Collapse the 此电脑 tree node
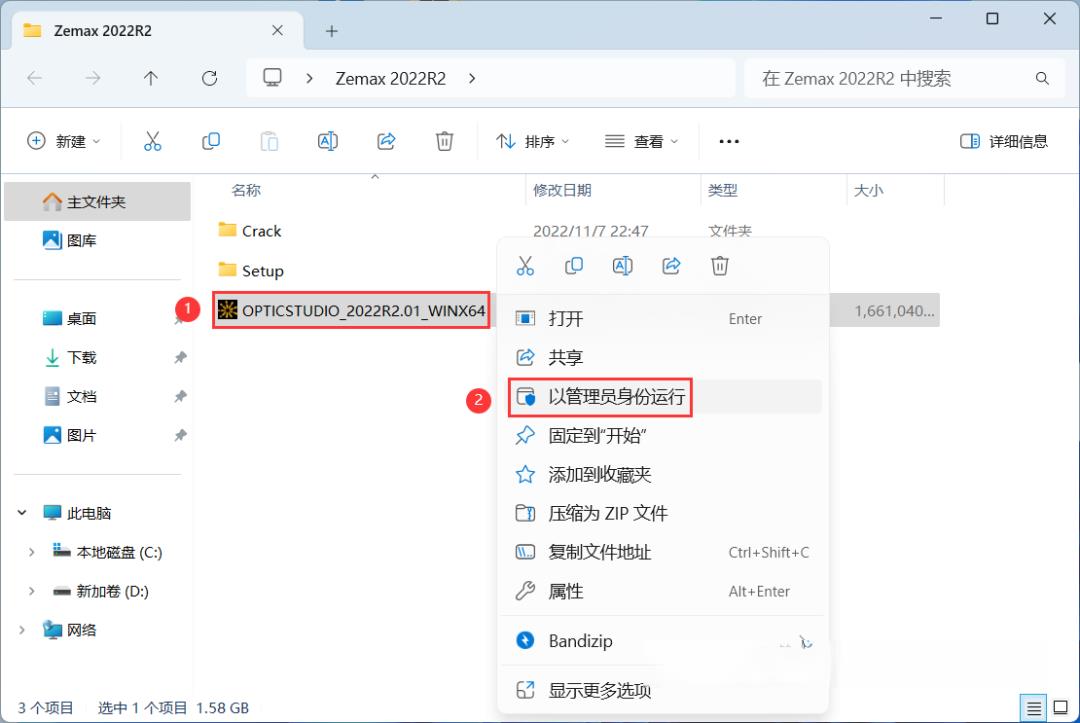This screenshot has width=1080, height=723. tap(22, 513)
